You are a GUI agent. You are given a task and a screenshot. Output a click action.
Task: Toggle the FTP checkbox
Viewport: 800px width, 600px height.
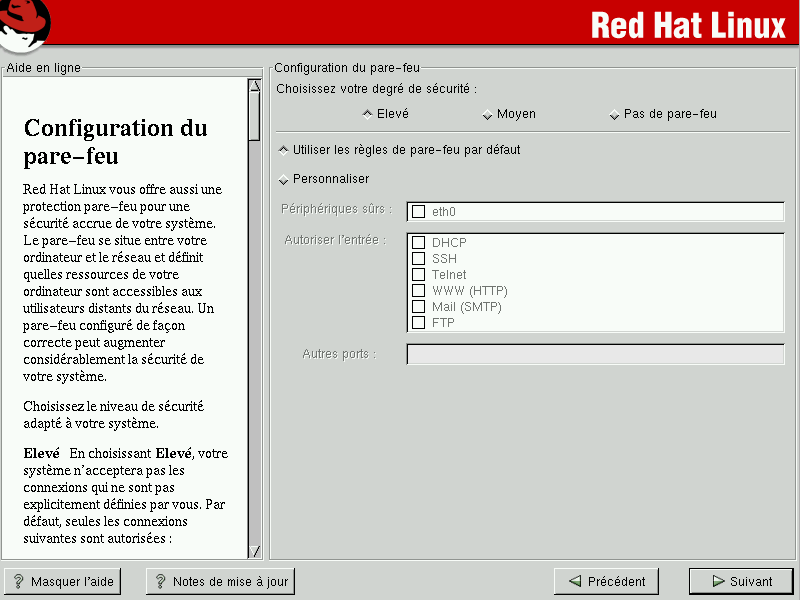coord(419,323)
